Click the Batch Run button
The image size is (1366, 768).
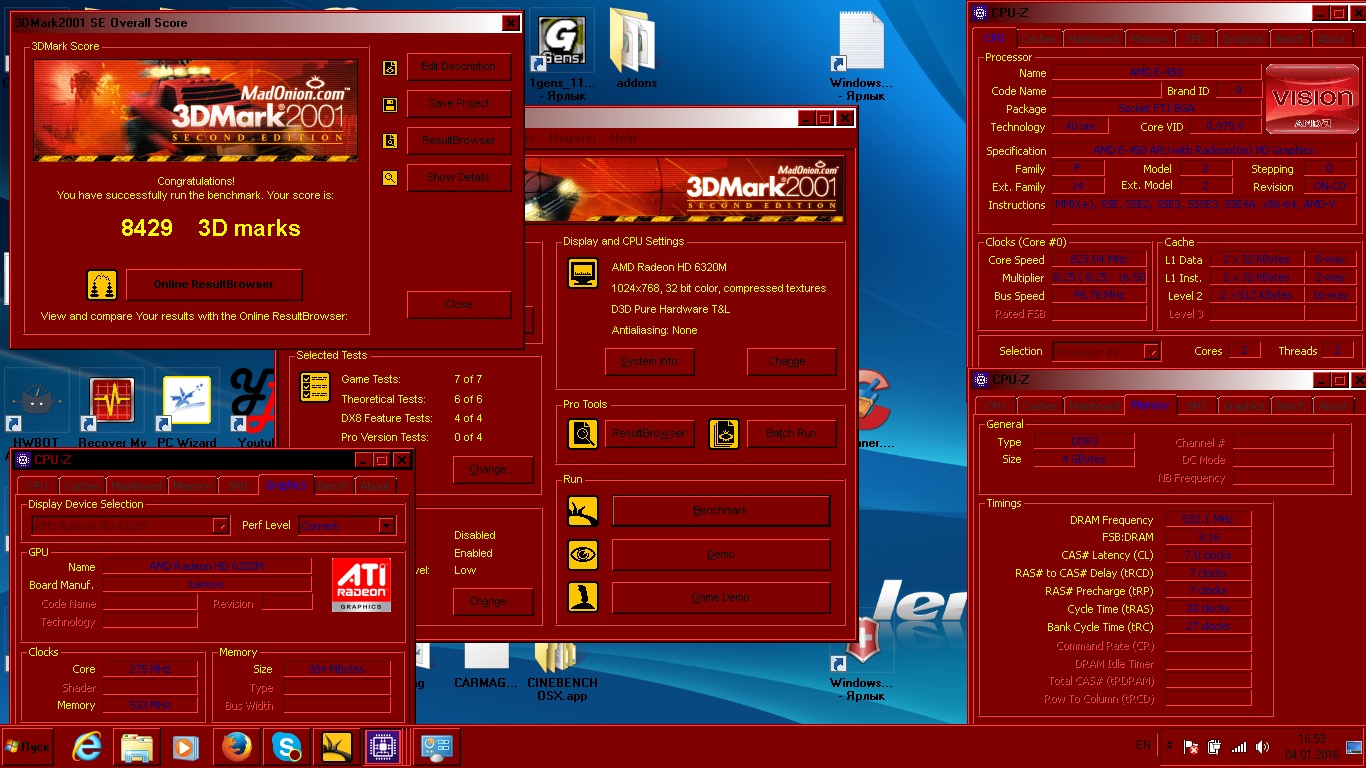coord(791,434)
